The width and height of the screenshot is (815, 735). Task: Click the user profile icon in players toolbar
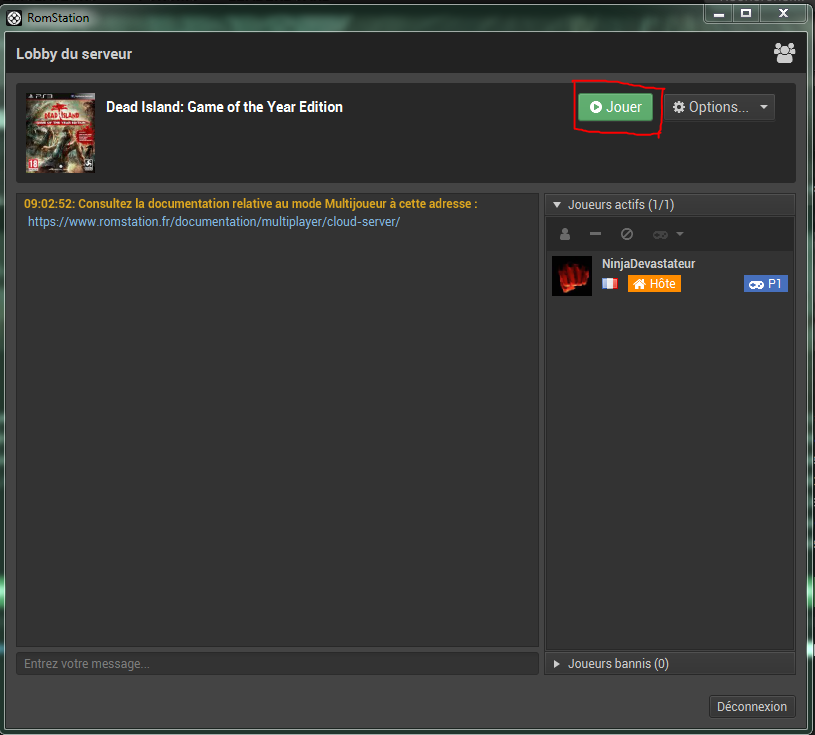click(x=565, y=234)
